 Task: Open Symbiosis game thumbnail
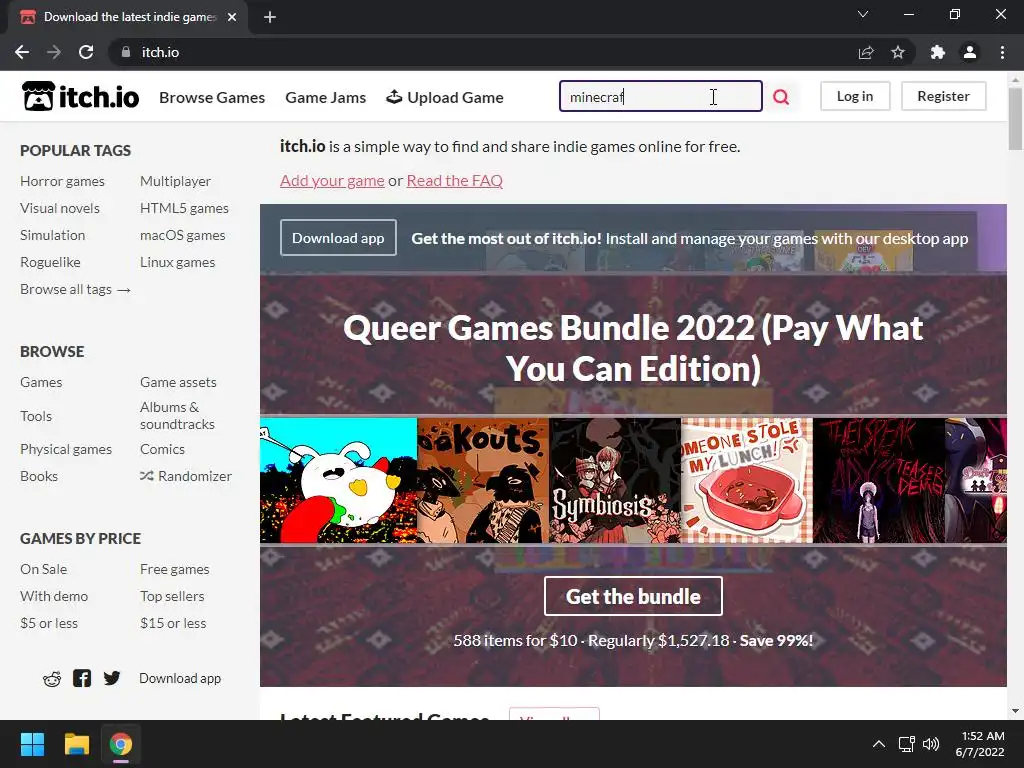click(x=615, y=481)
